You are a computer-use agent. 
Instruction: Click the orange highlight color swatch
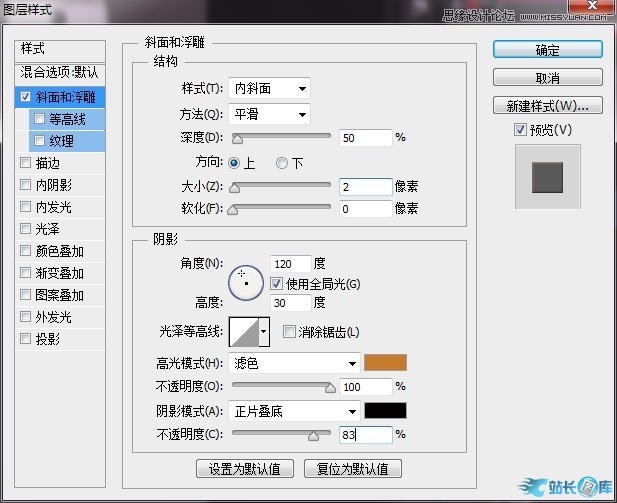click(386, 363)
